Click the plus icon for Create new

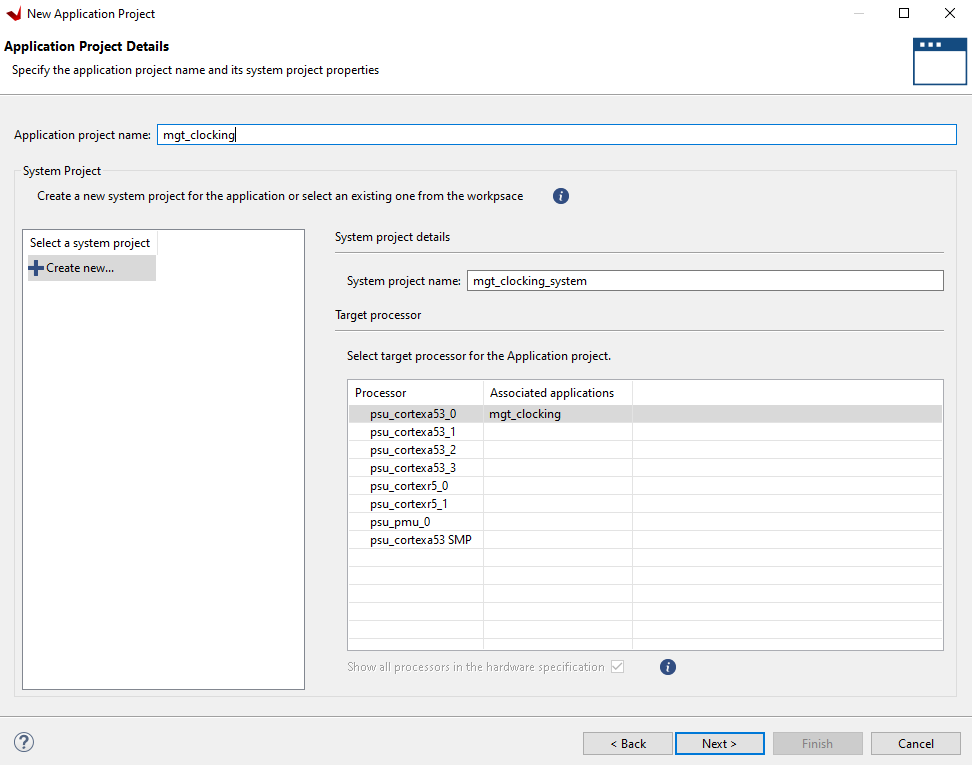pos(36,268)
